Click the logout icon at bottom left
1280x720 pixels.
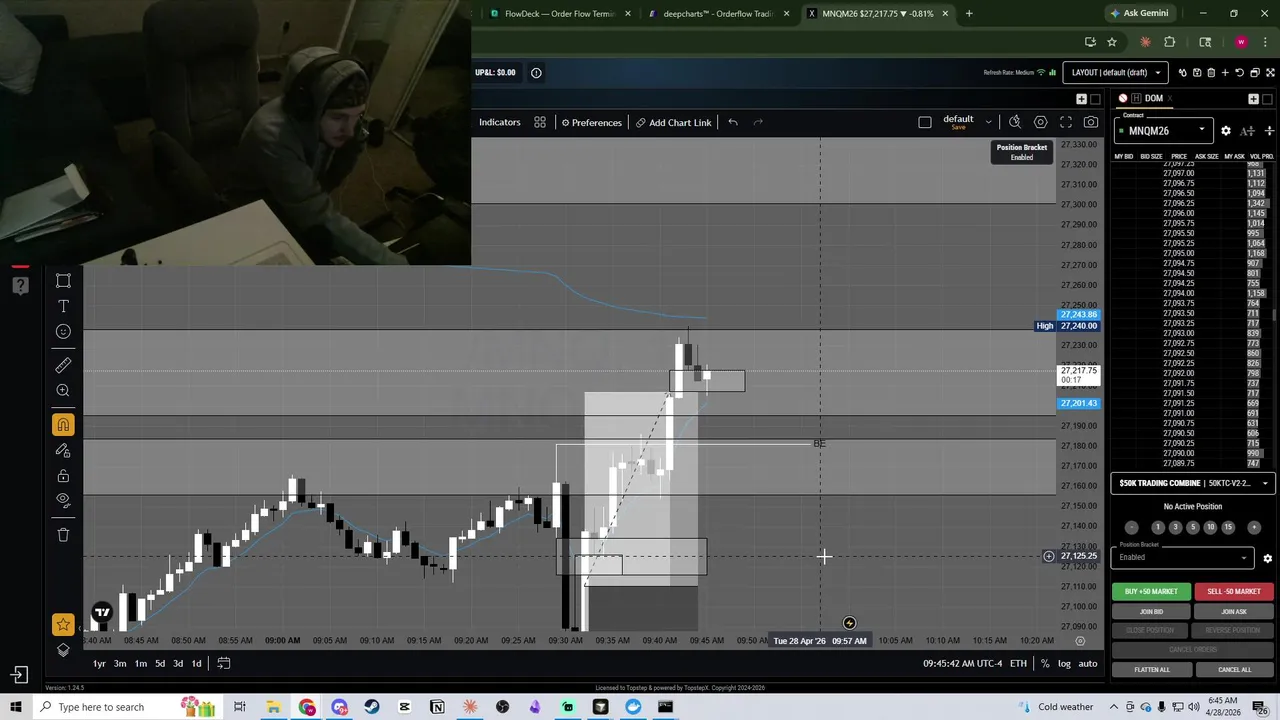[19, 675]
